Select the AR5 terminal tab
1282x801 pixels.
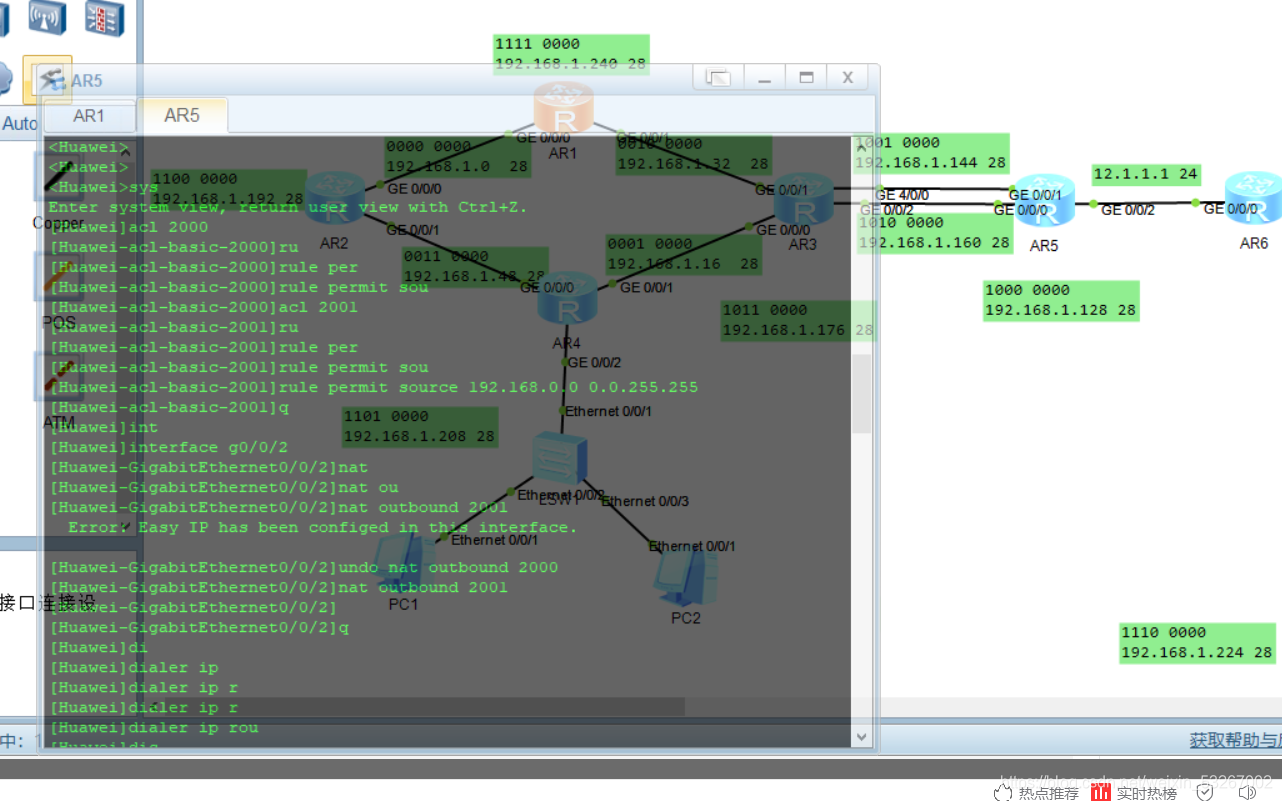point(182,115)
